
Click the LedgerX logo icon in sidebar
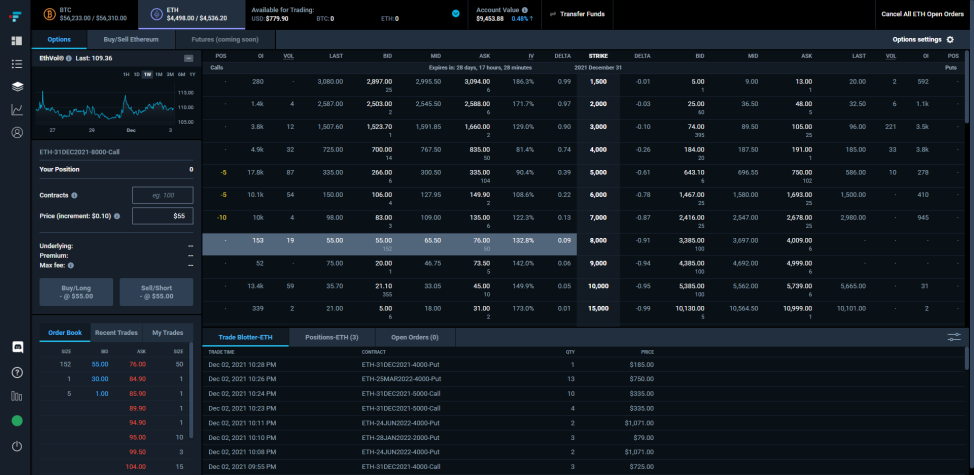tap(17, 15)
